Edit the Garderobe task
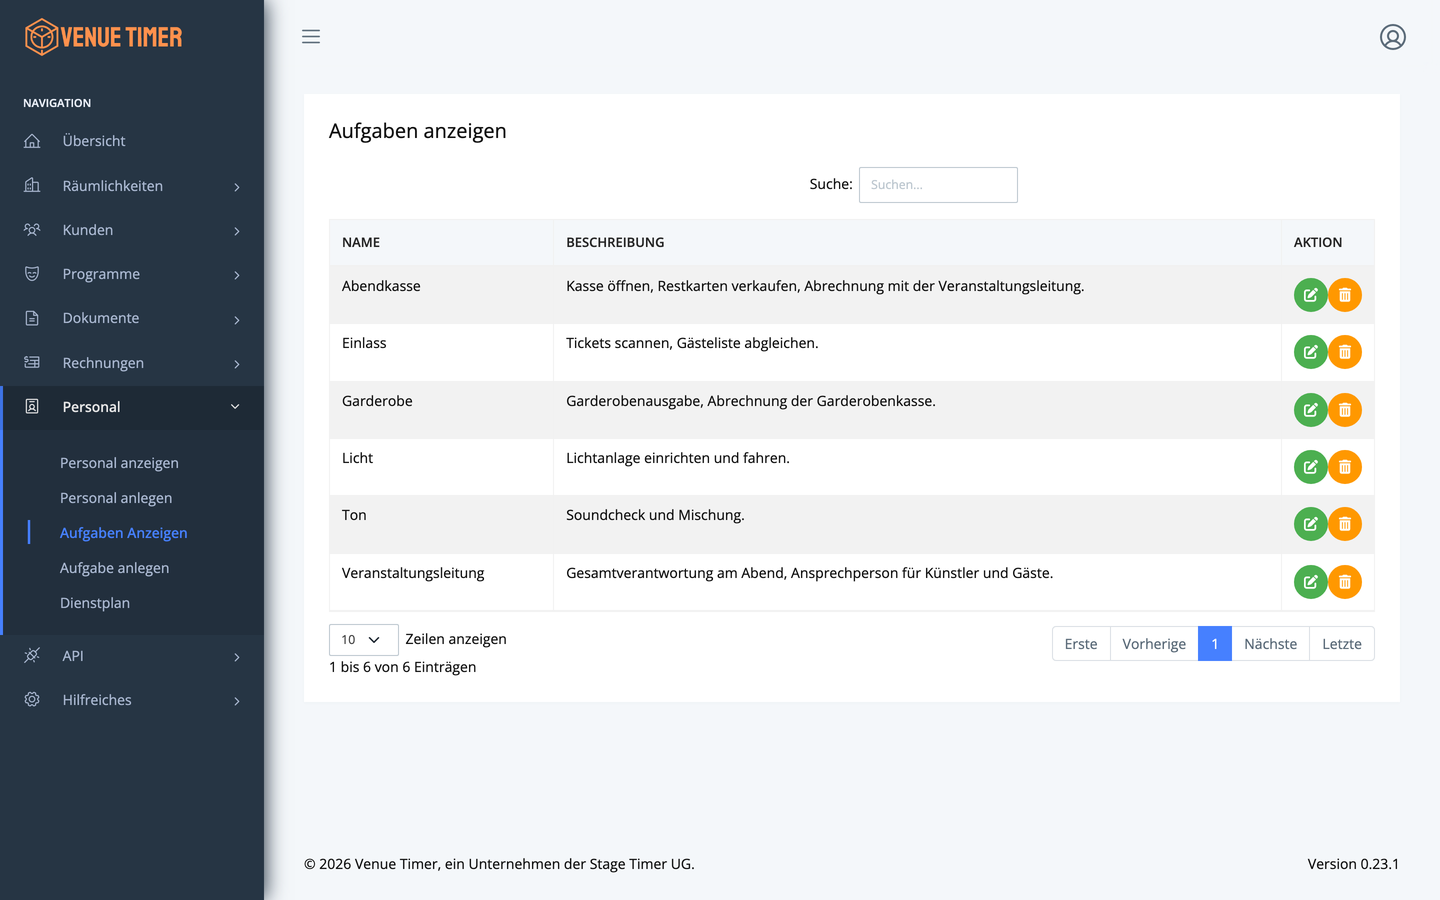This screenshot has height=900, width=1440. pos(1310,410)
